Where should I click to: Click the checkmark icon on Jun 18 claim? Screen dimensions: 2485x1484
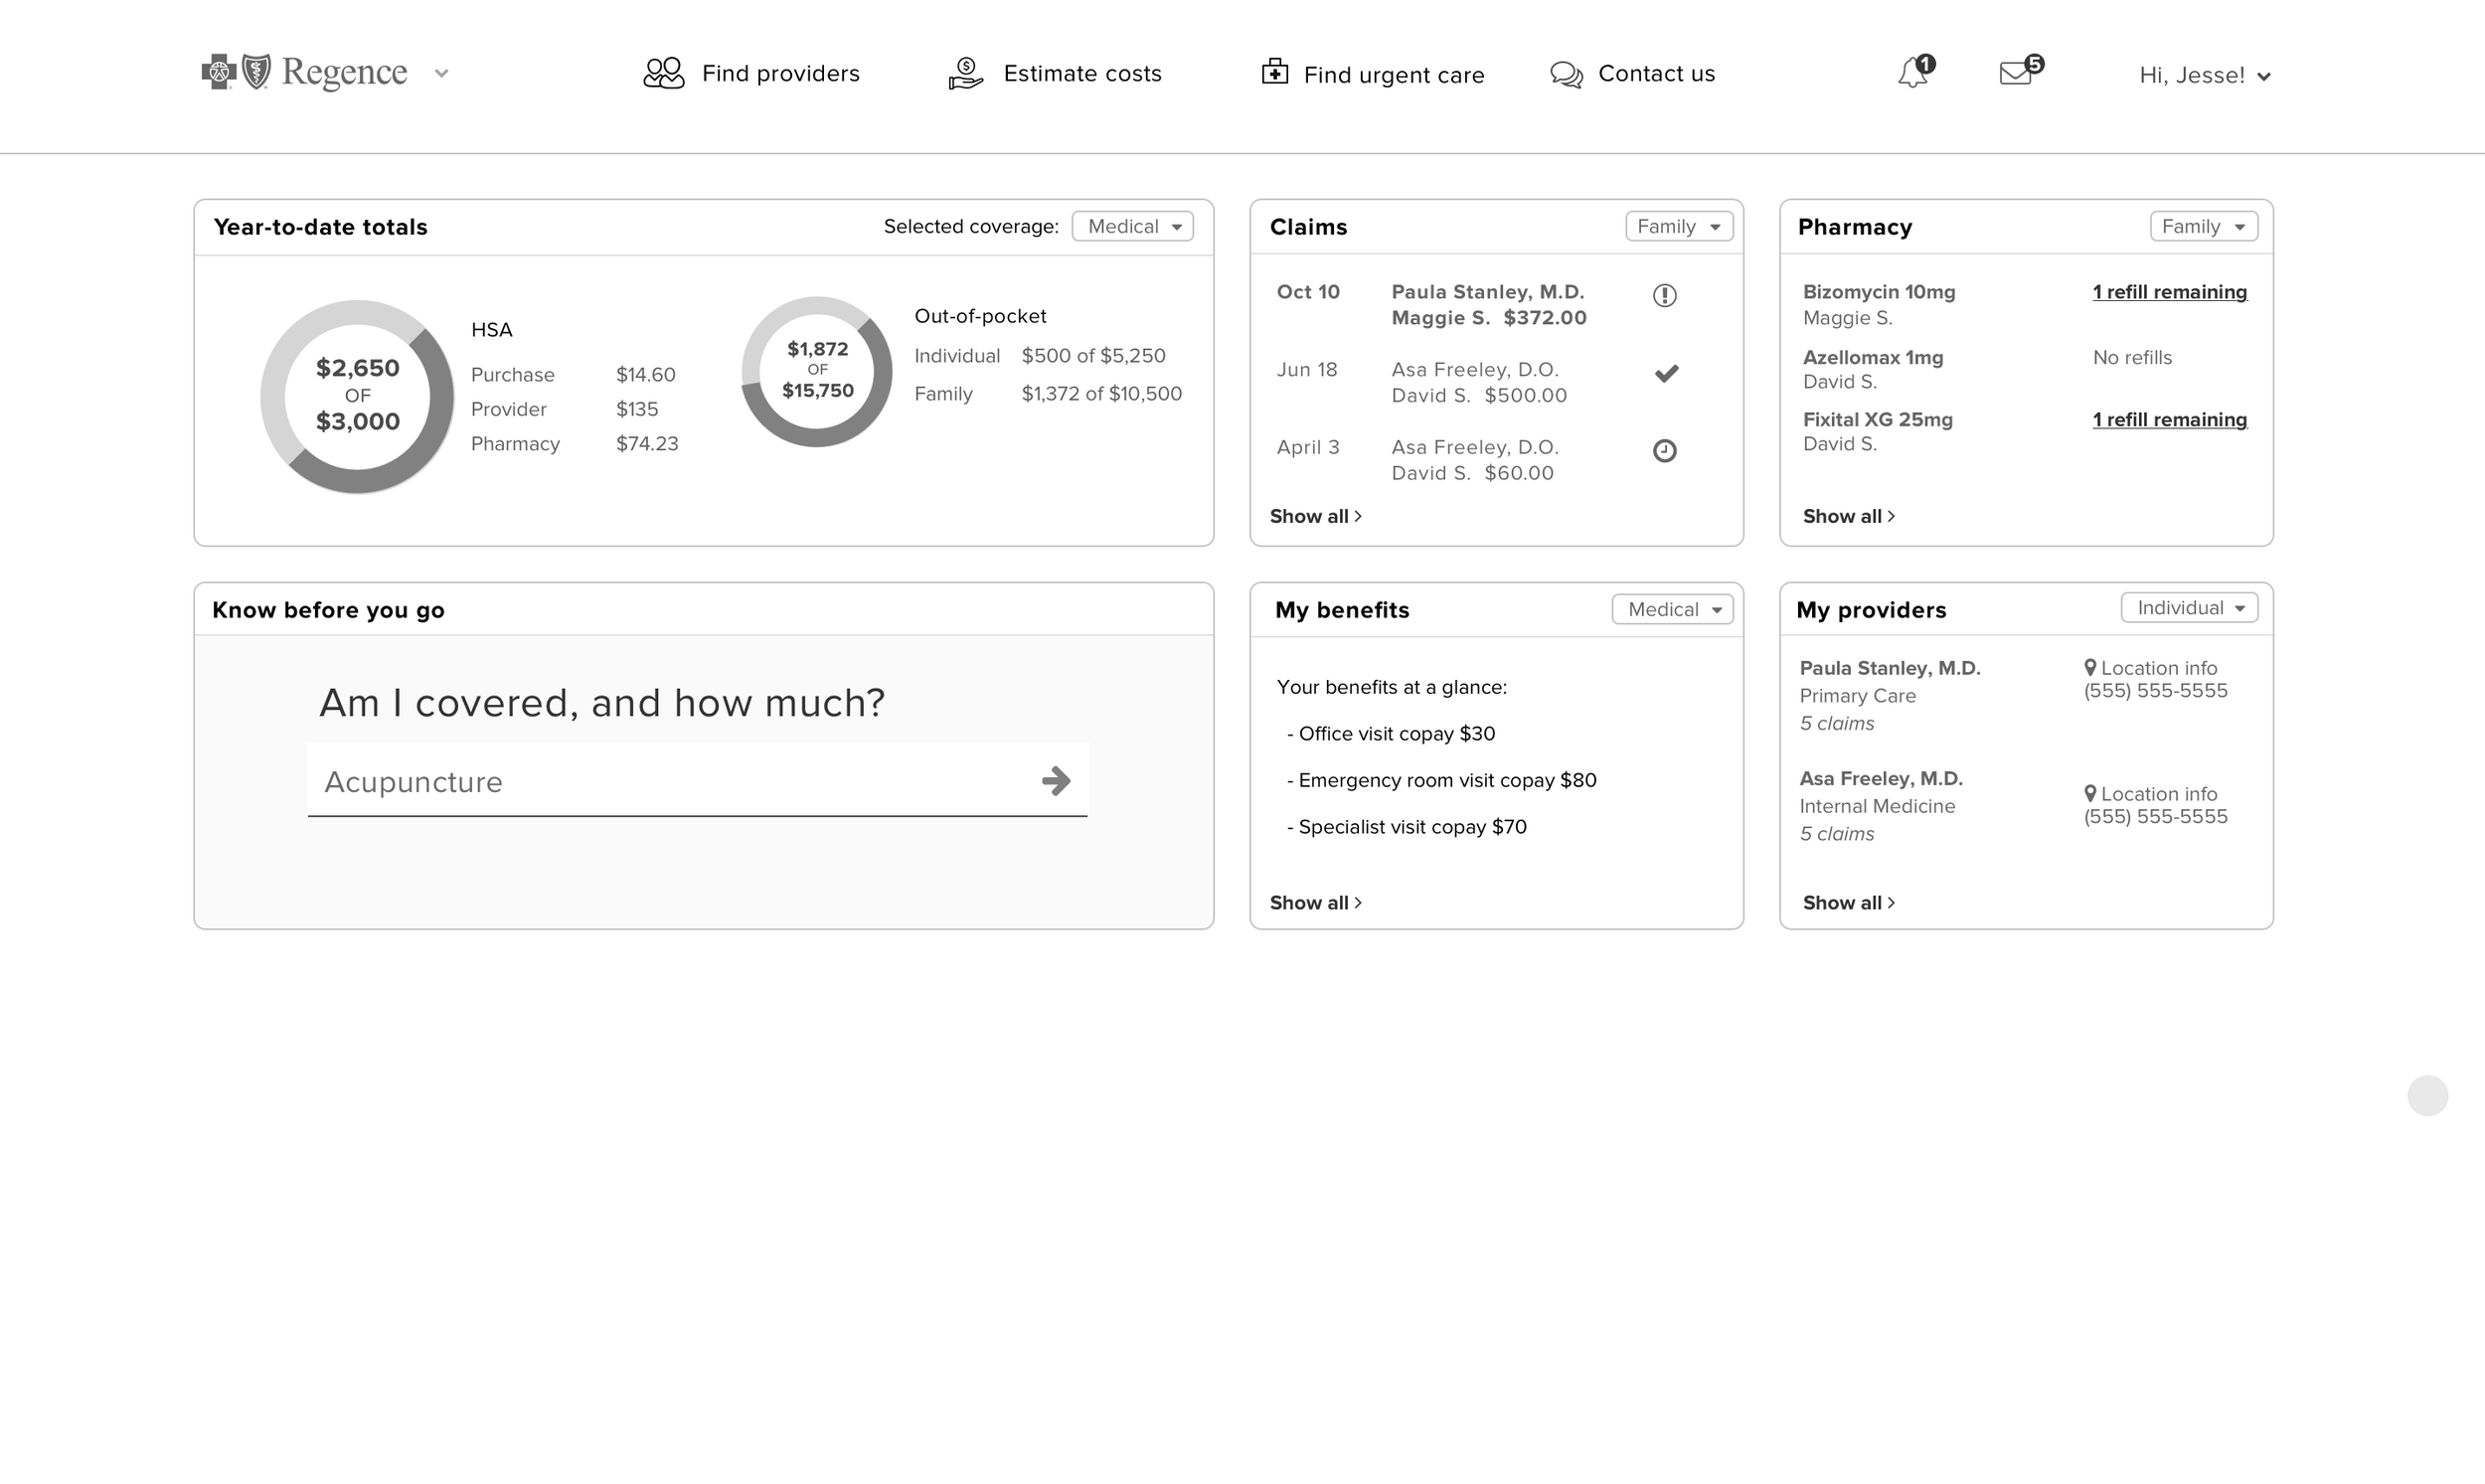coord(1666,373)
